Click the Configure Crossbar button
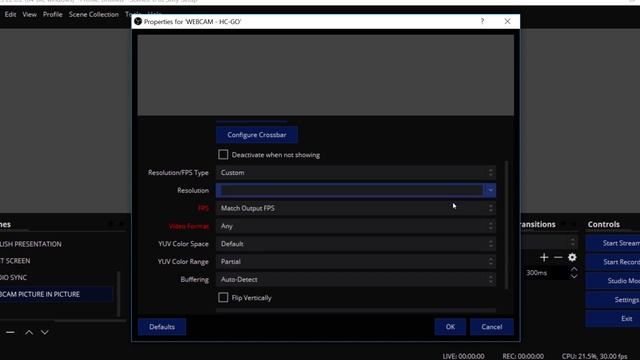This screenshot has width=640, height=360. tap(257, 135)
